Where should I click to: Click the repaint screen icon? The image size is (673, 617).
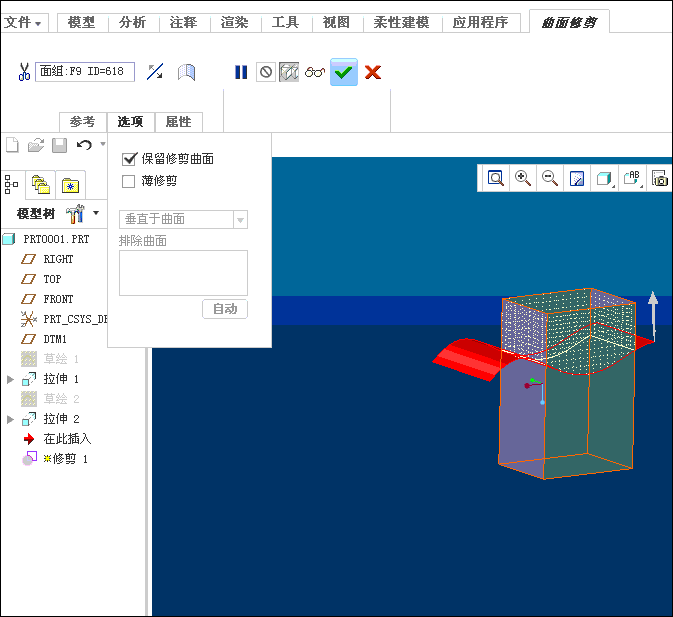point(576,178)
